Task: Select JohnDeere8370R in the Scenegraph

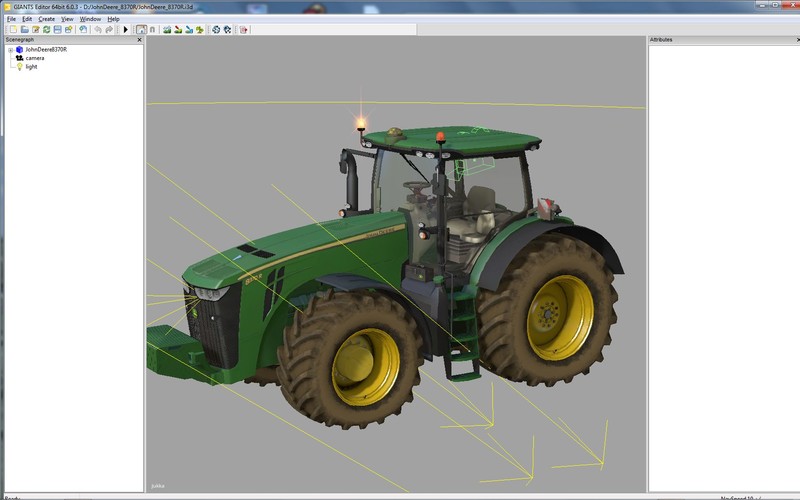Action: [45, 49]
